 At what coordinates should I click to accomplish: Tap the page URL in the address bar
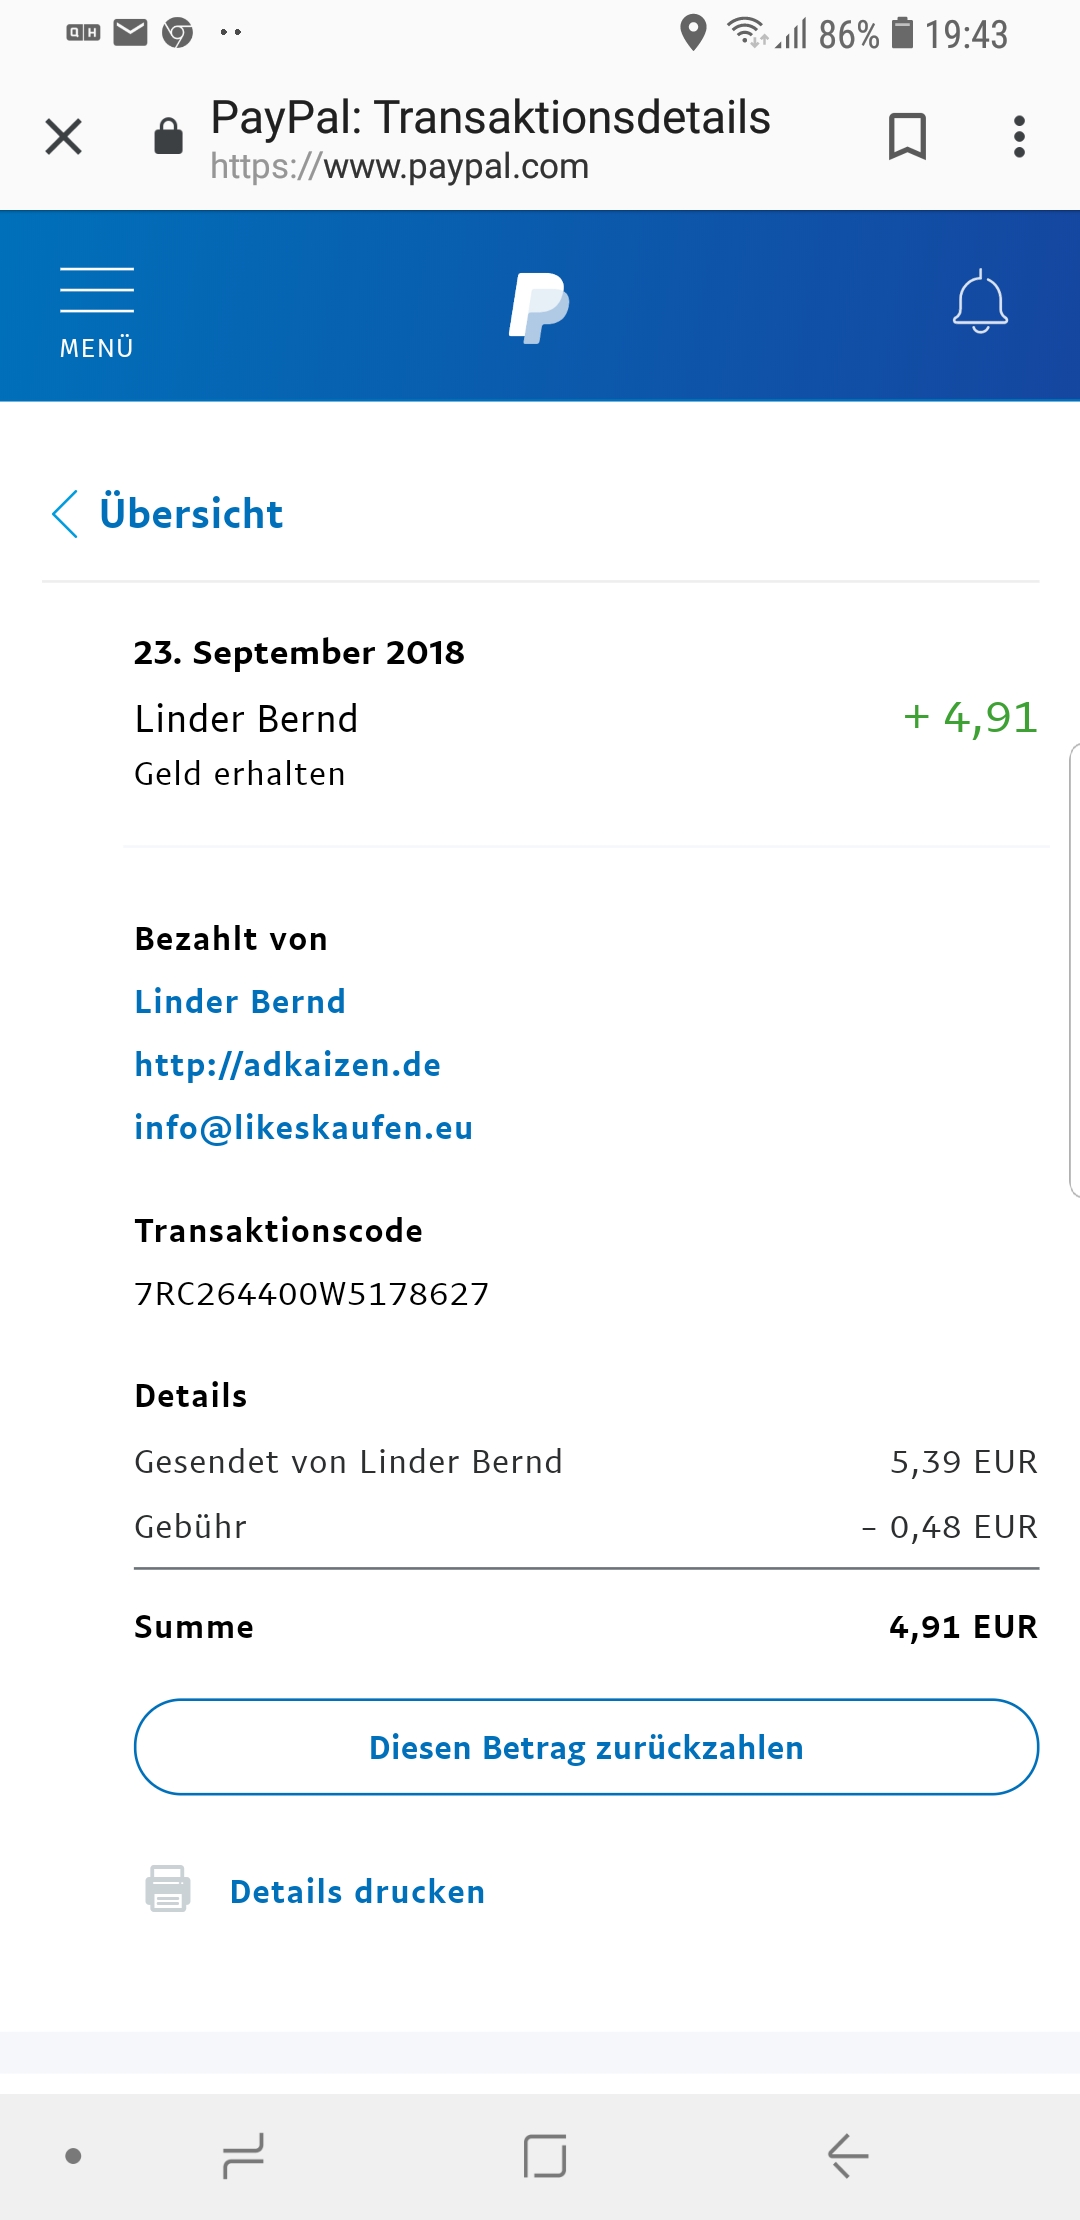click(x=399, y=166)
